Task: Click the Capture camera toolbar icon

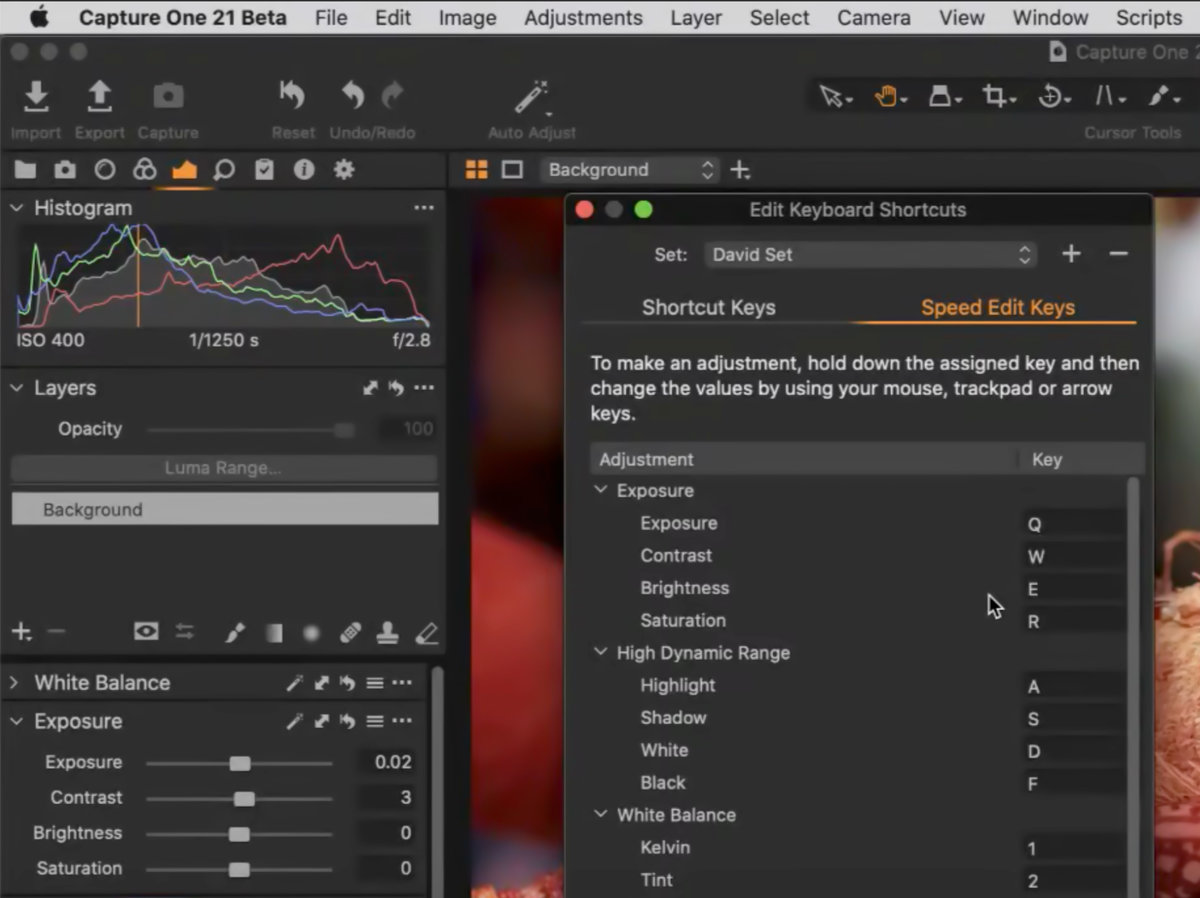Action: (x=168, y=96)
